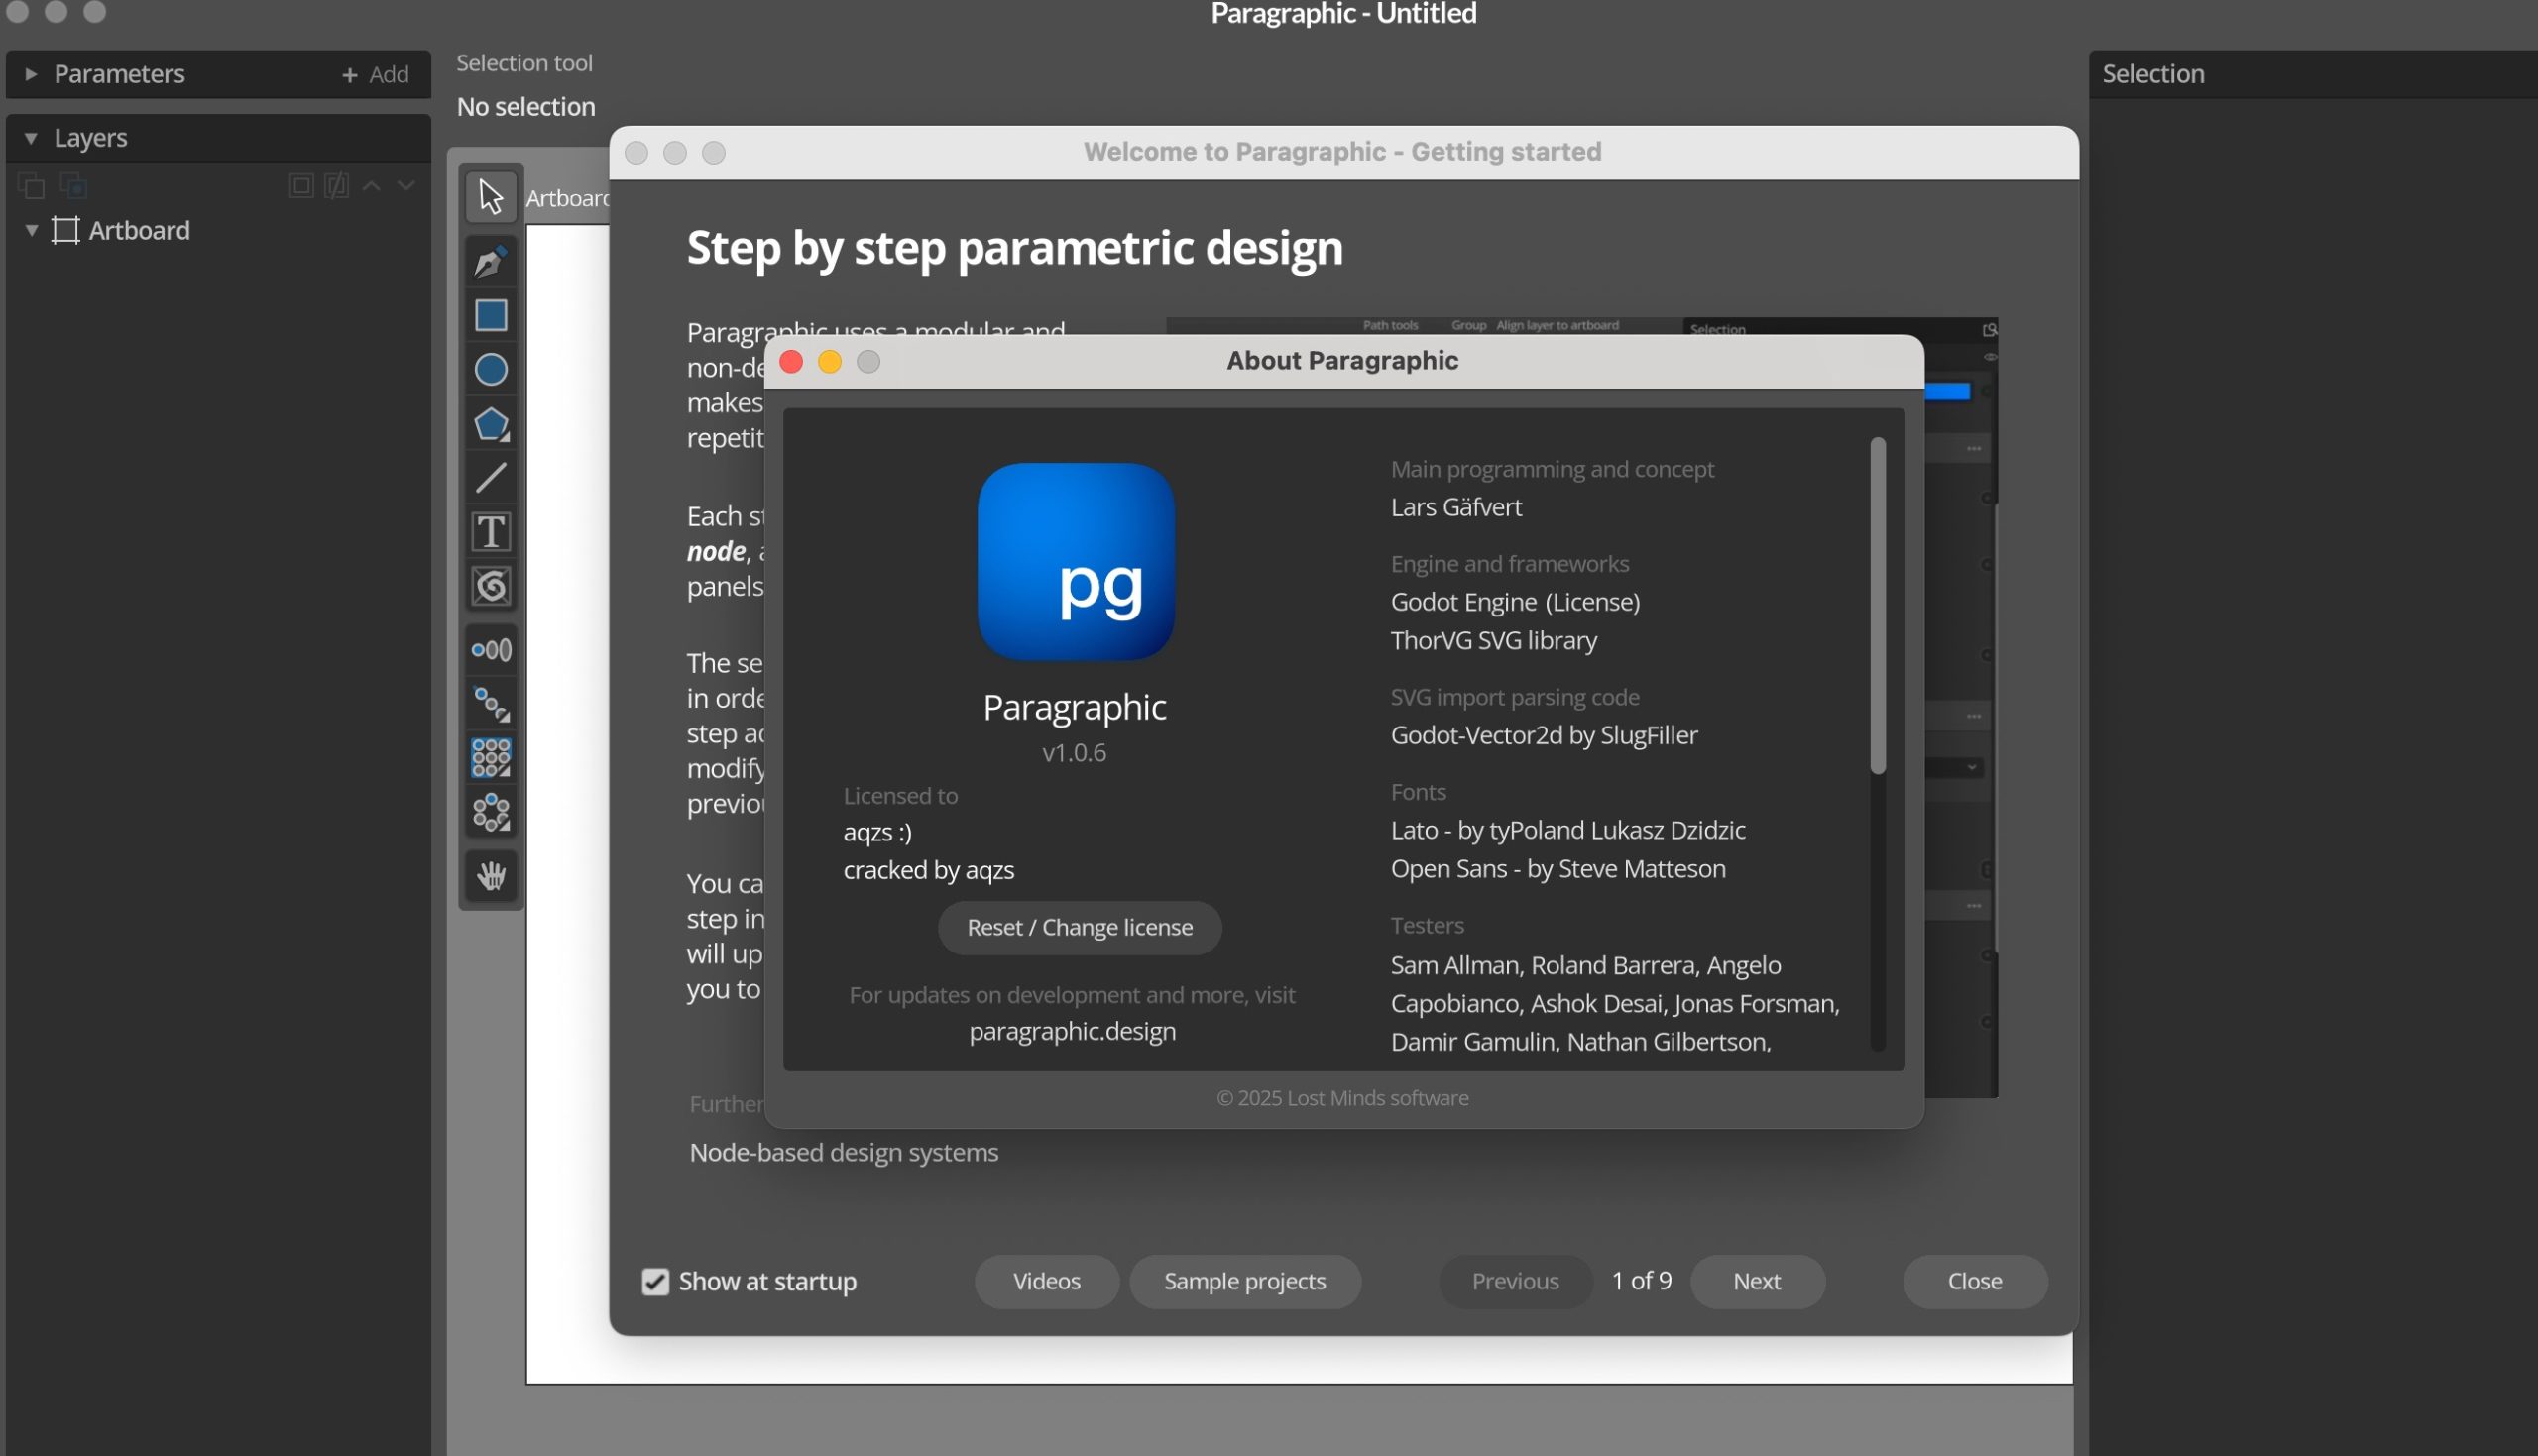This screenshot has height=1456, width=2538.
Task: Select the Polygon shape tool
Action: [x=491, y=424]
